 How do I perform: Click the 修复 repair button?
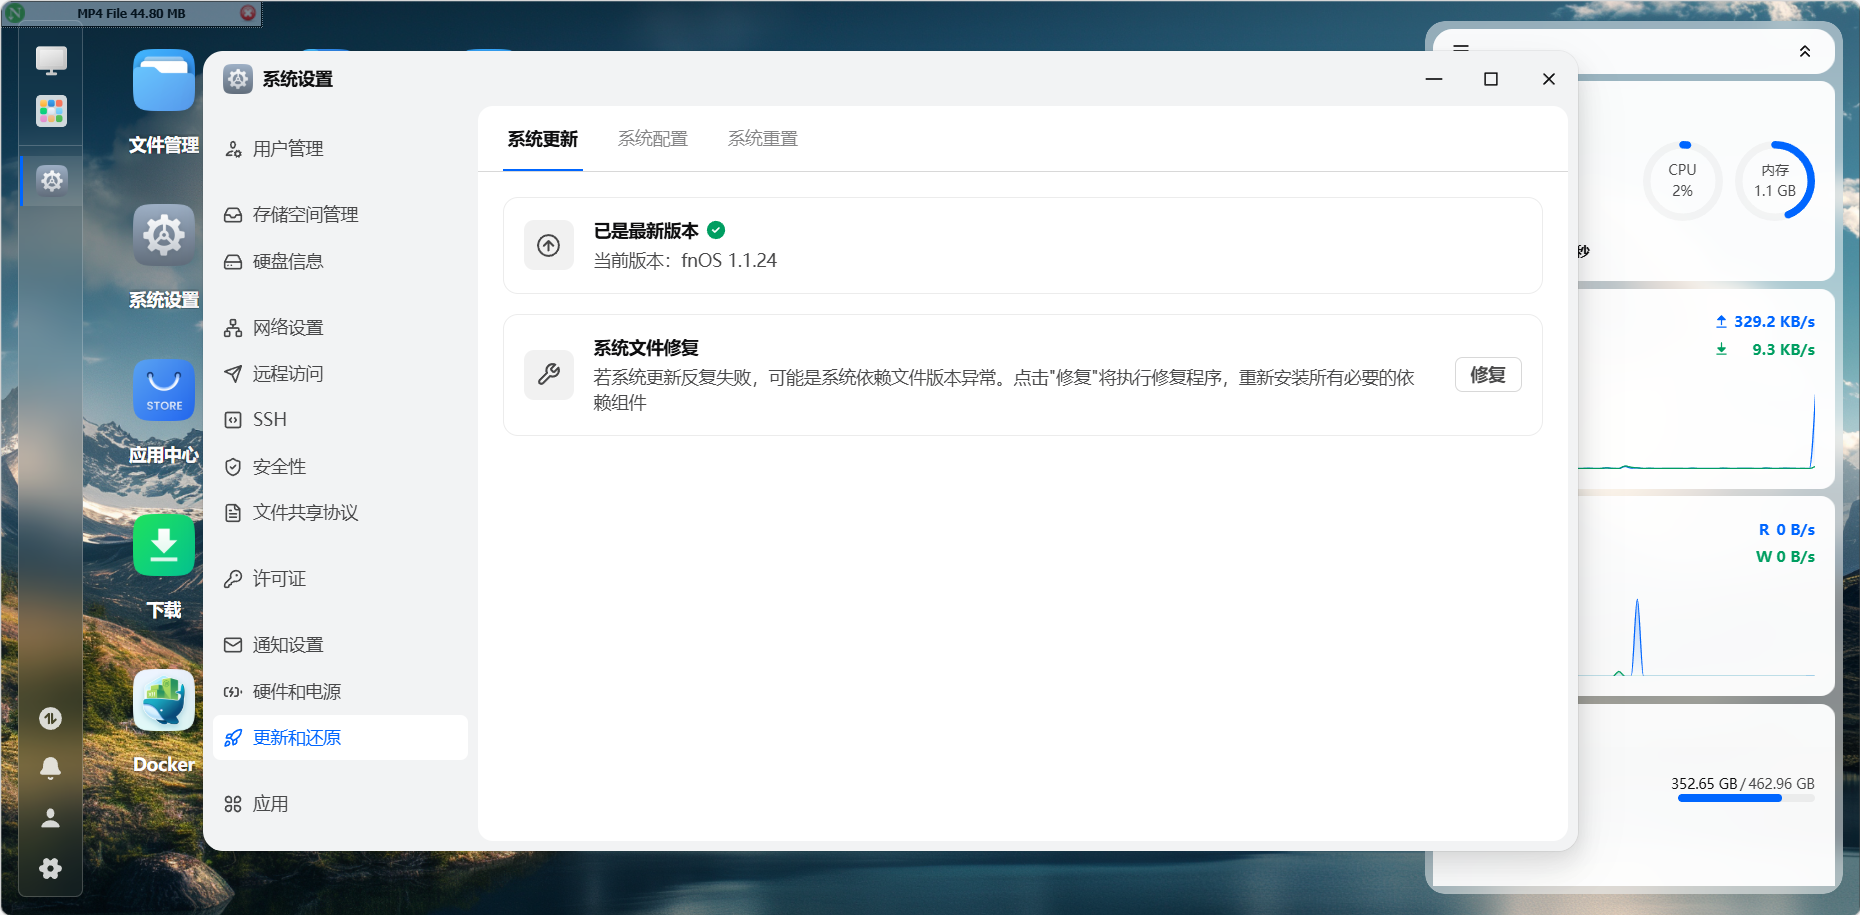coord(1487,375)
